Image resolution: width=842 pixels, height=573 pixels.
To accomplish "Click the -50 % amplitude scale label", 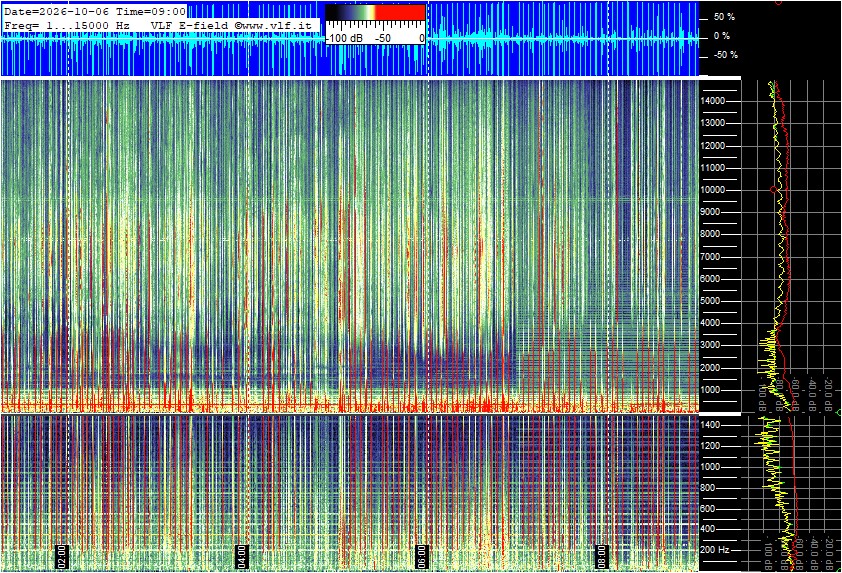I will point(725,55).
